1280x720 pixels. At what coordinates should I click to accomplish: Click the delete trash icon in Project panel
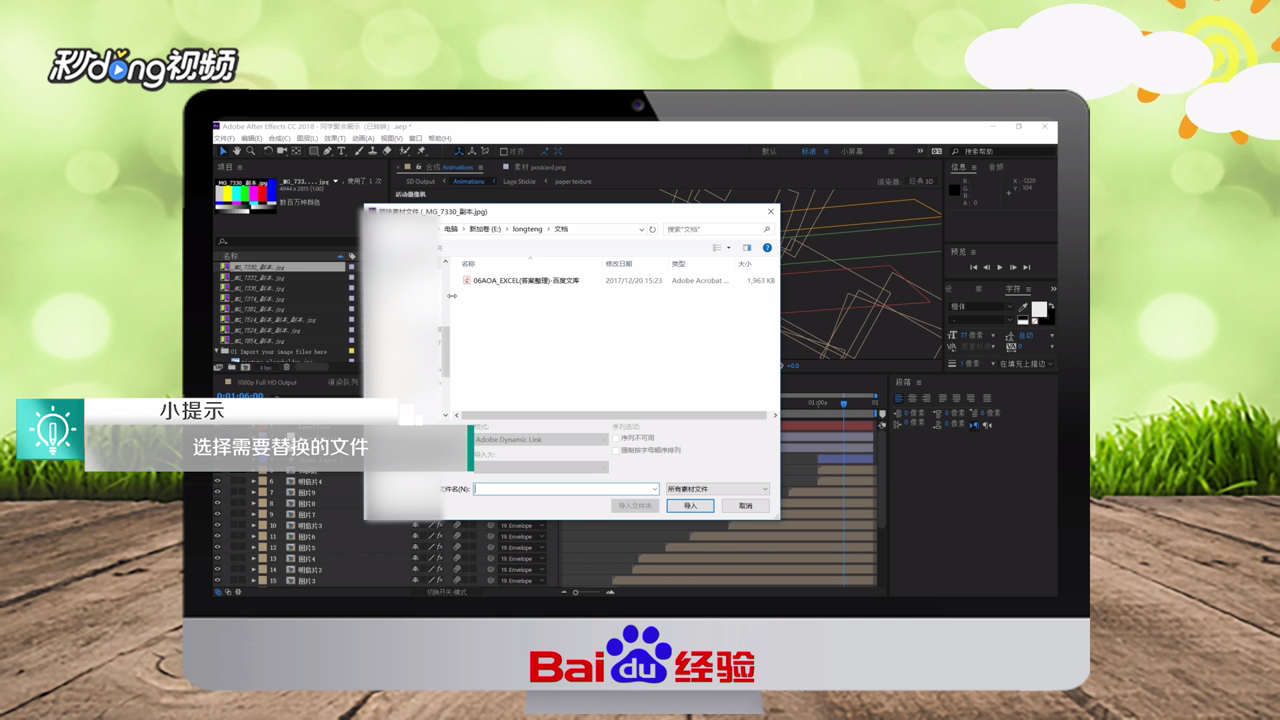[287, 367]
